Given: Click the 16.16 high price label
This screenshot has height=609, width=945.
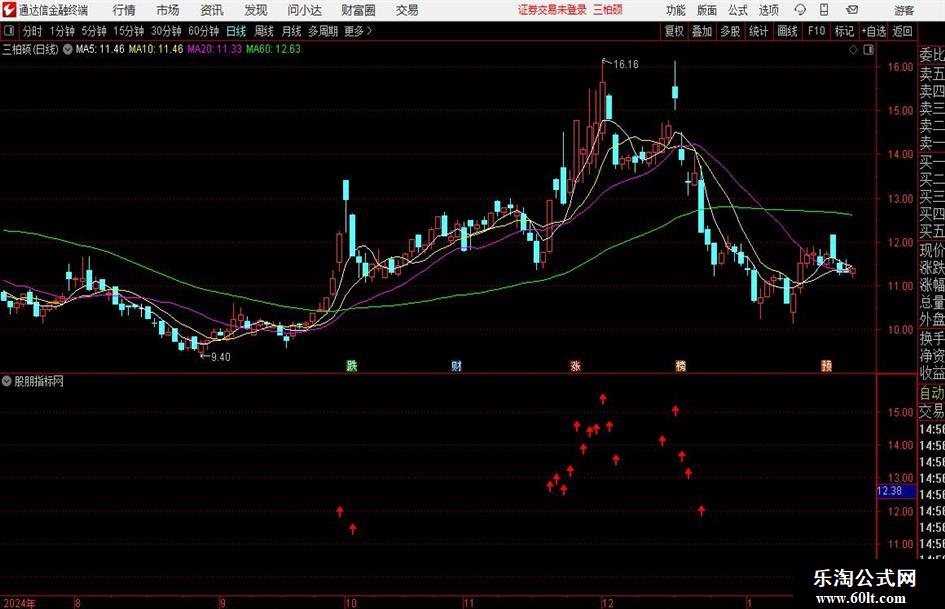Looking at the screenshot, I should pos(626,65).
